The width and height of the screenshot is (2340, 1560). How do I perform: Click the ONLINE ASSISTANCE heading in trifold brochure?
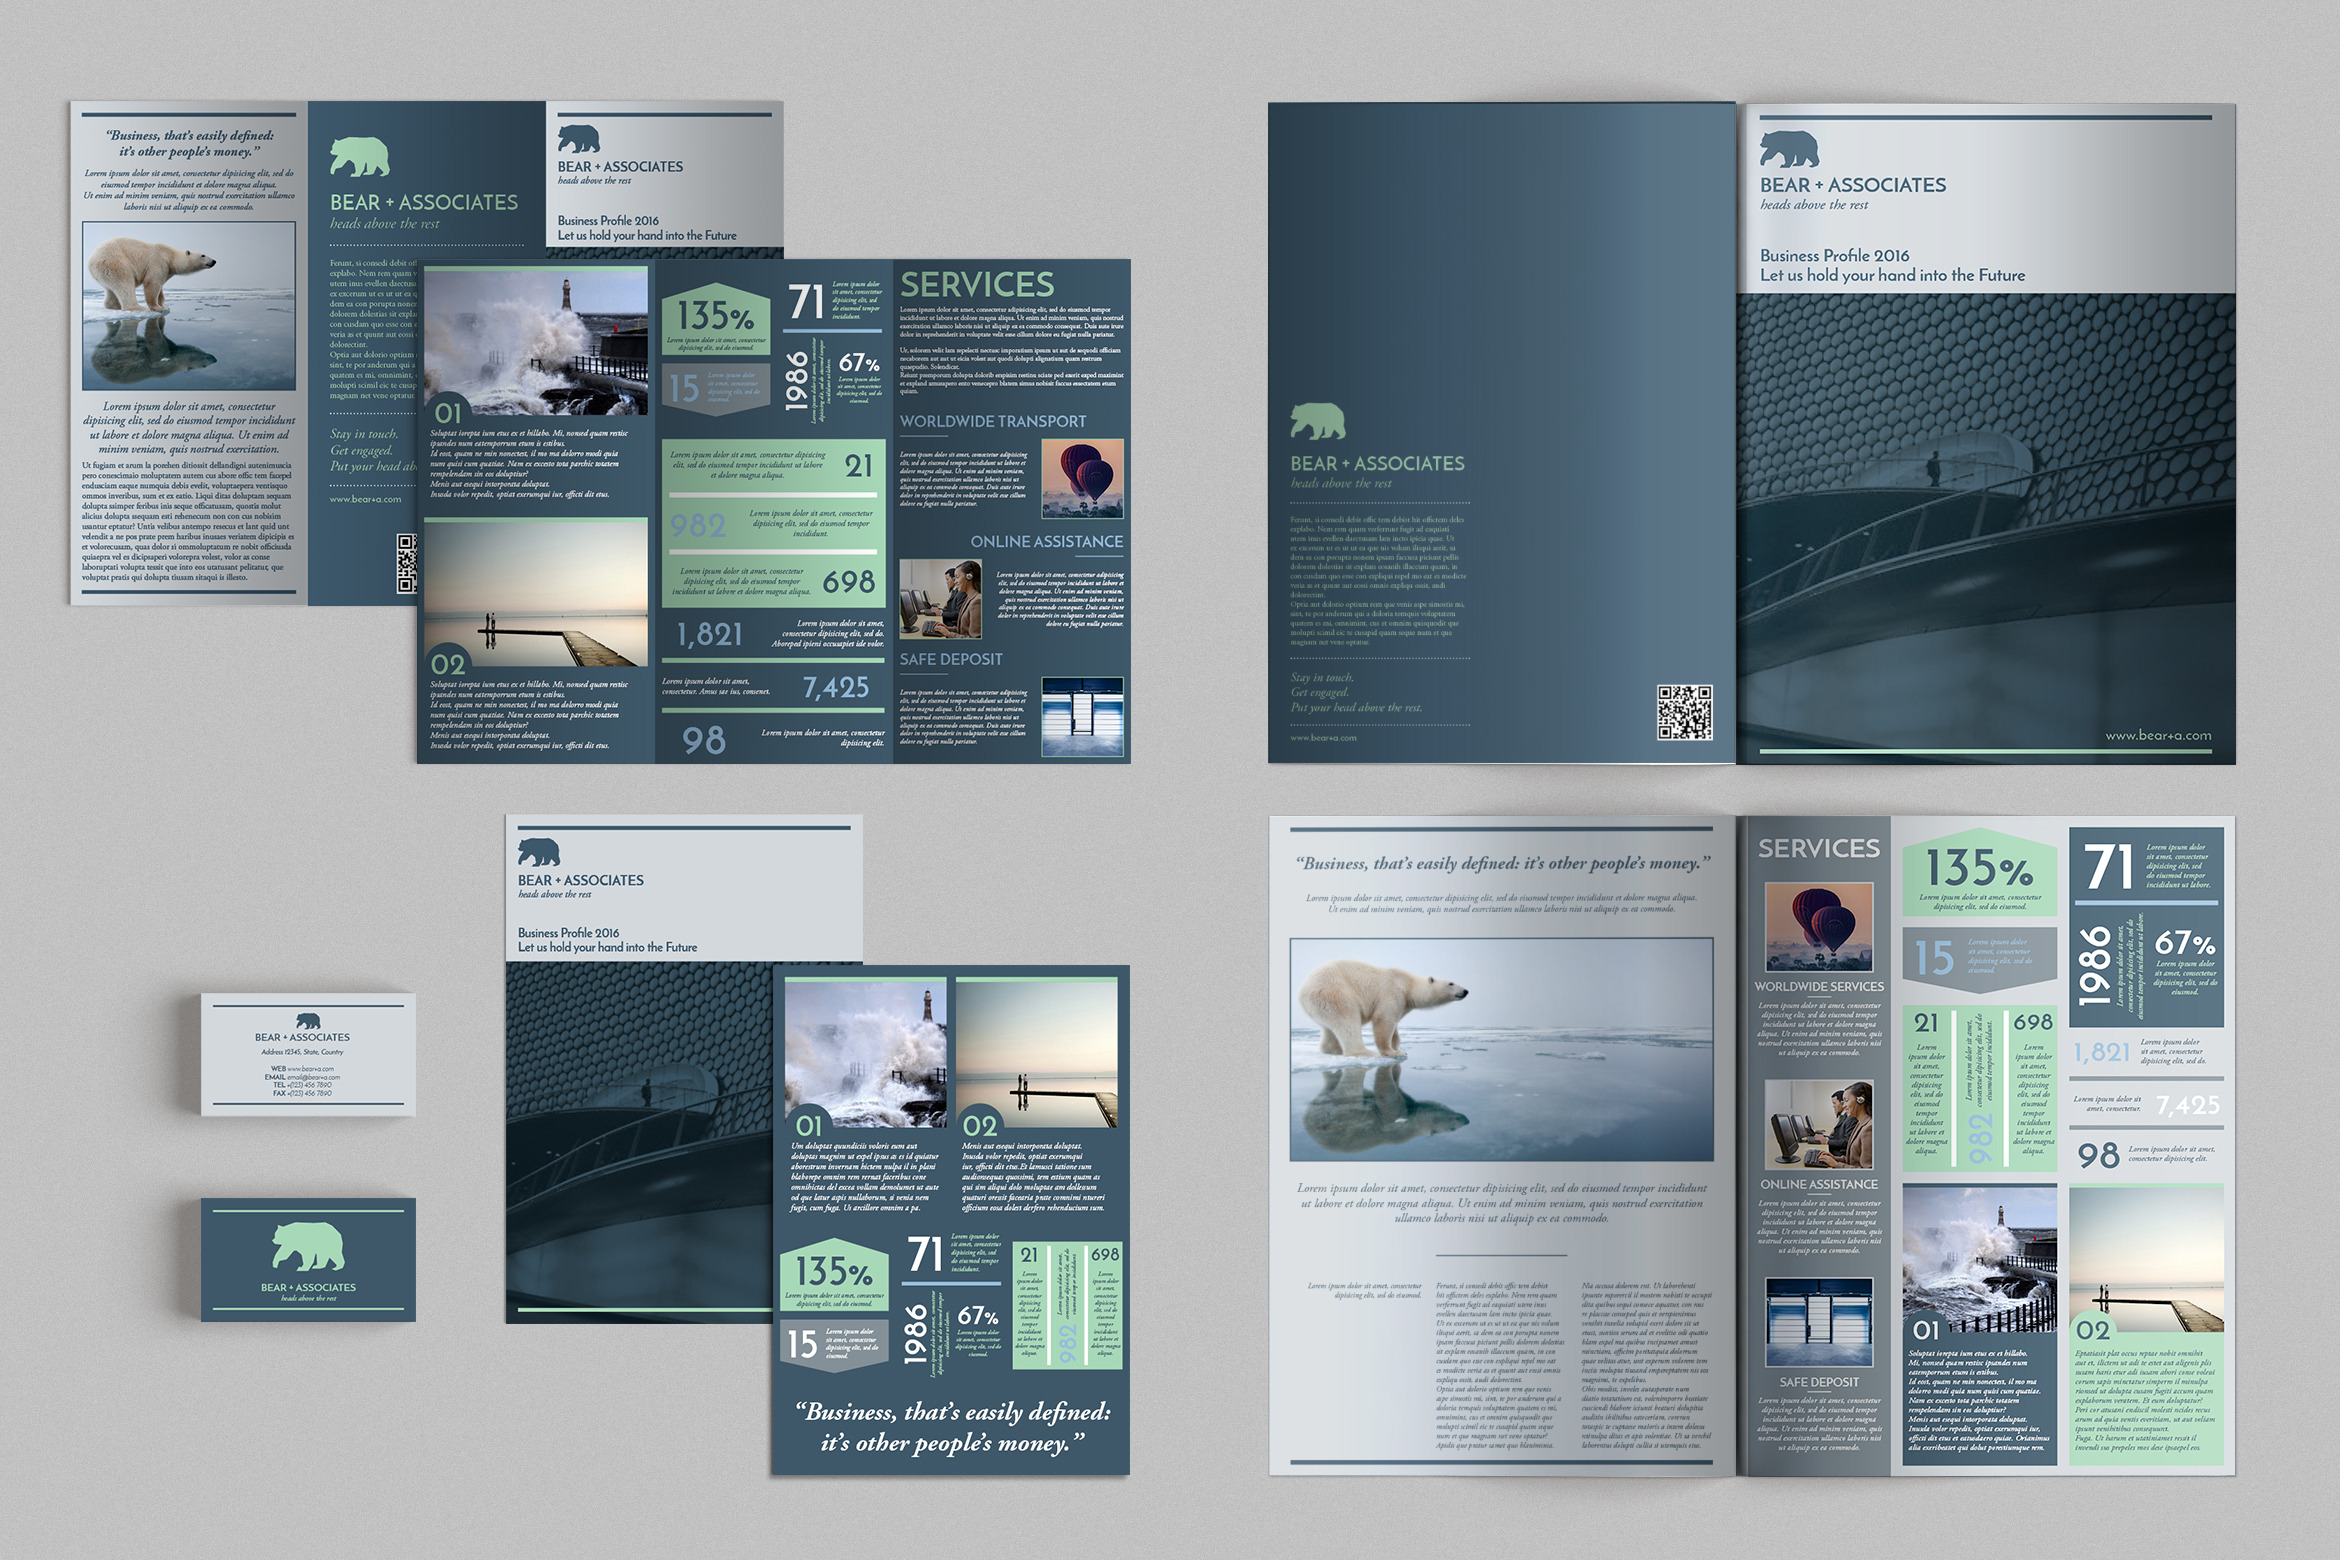1046,542
